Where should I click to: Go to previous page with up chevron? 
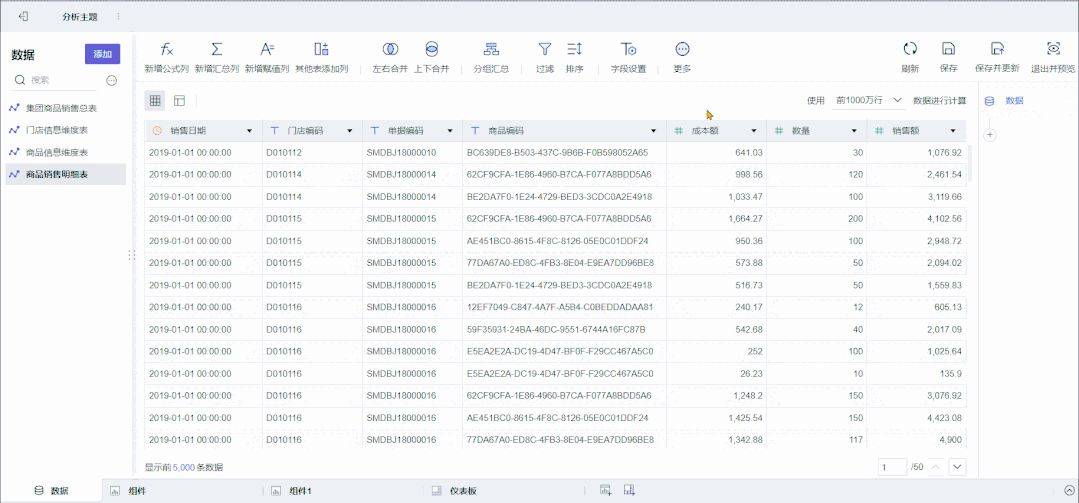tap(936, 467)
